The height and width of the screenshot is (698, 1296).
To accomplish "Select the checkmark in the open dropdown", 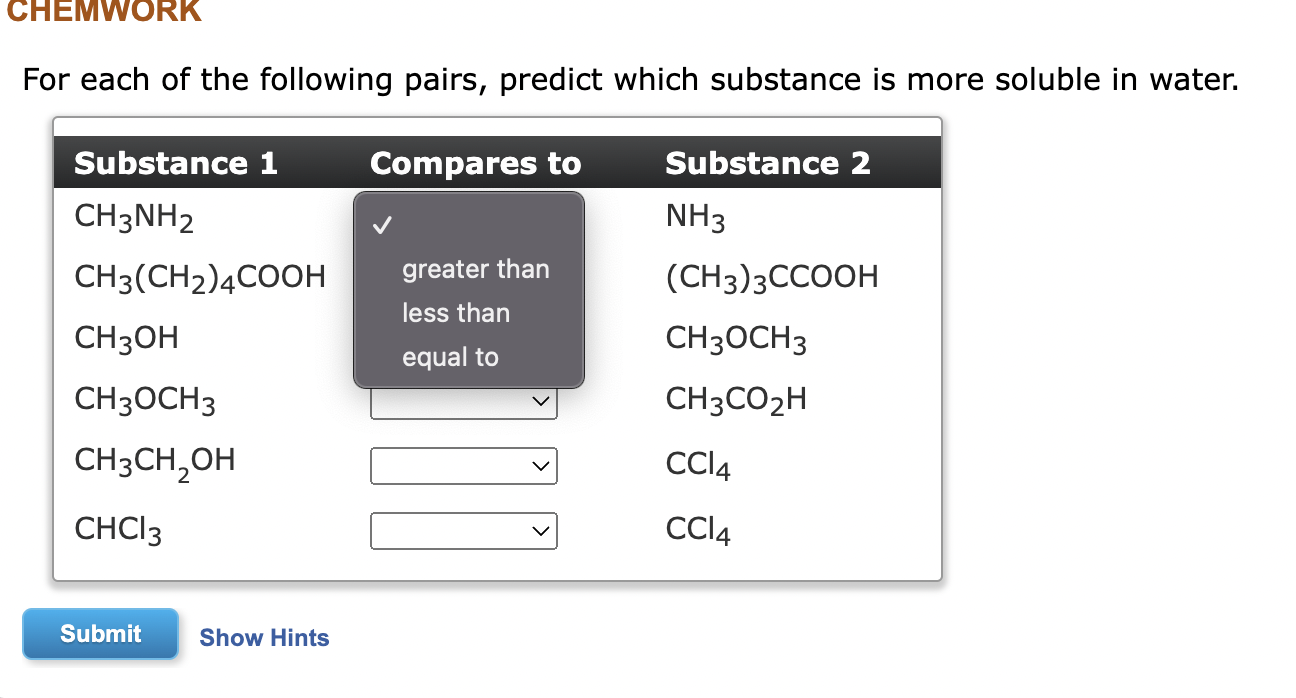I will tap(383, 225).
